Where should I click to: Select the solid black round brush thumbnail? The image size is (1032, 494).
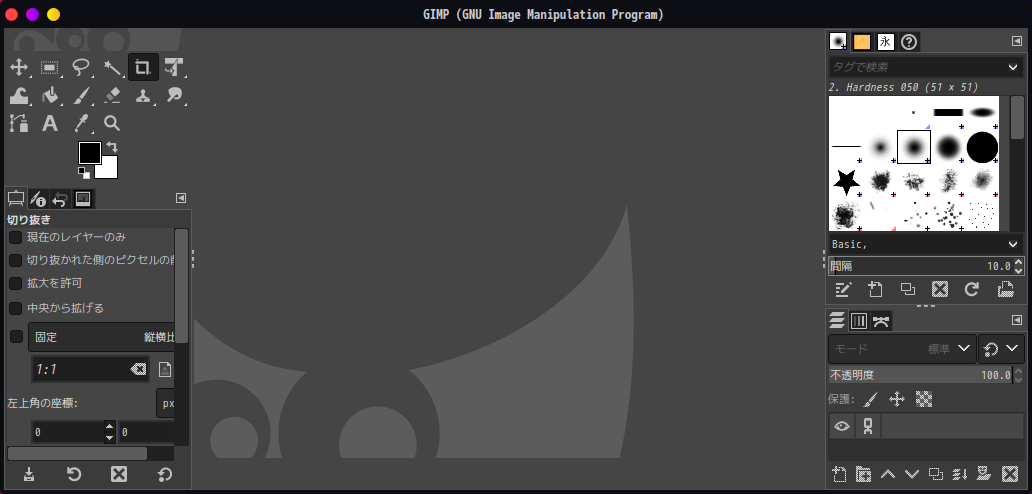tap(982, 147)
